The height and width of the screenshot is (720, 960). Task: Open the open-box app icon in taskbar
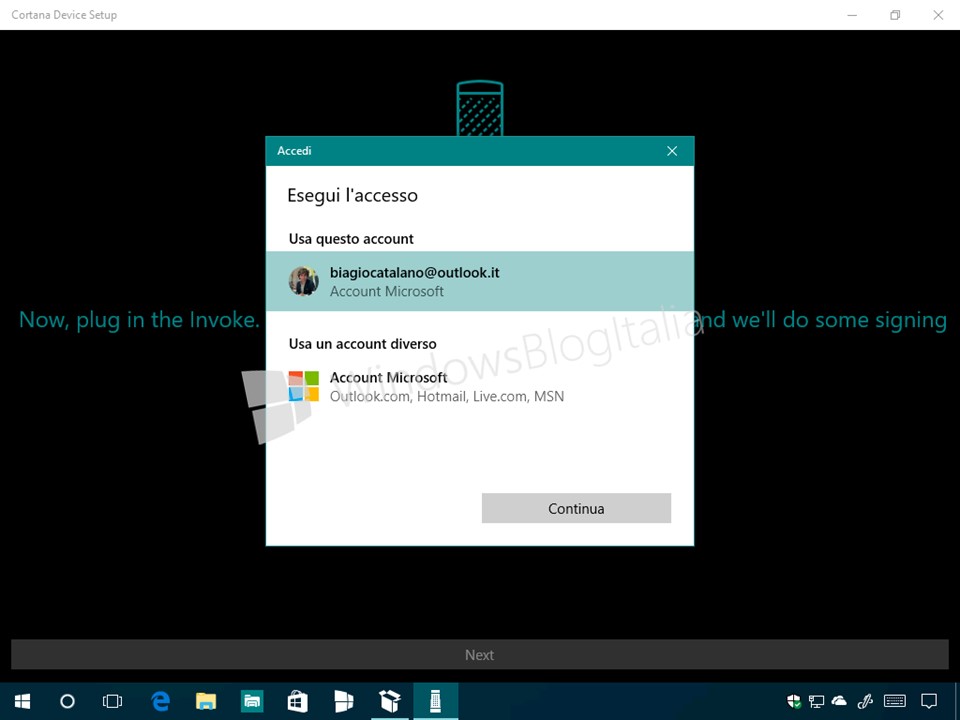(x=389, y=701)
